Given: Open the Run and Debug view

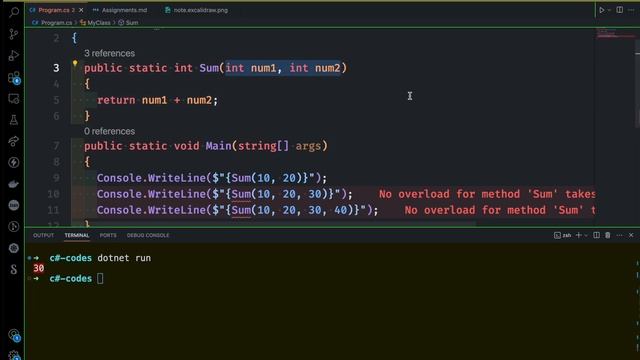Looking at the screenshot, I should (x=14, y=55).
